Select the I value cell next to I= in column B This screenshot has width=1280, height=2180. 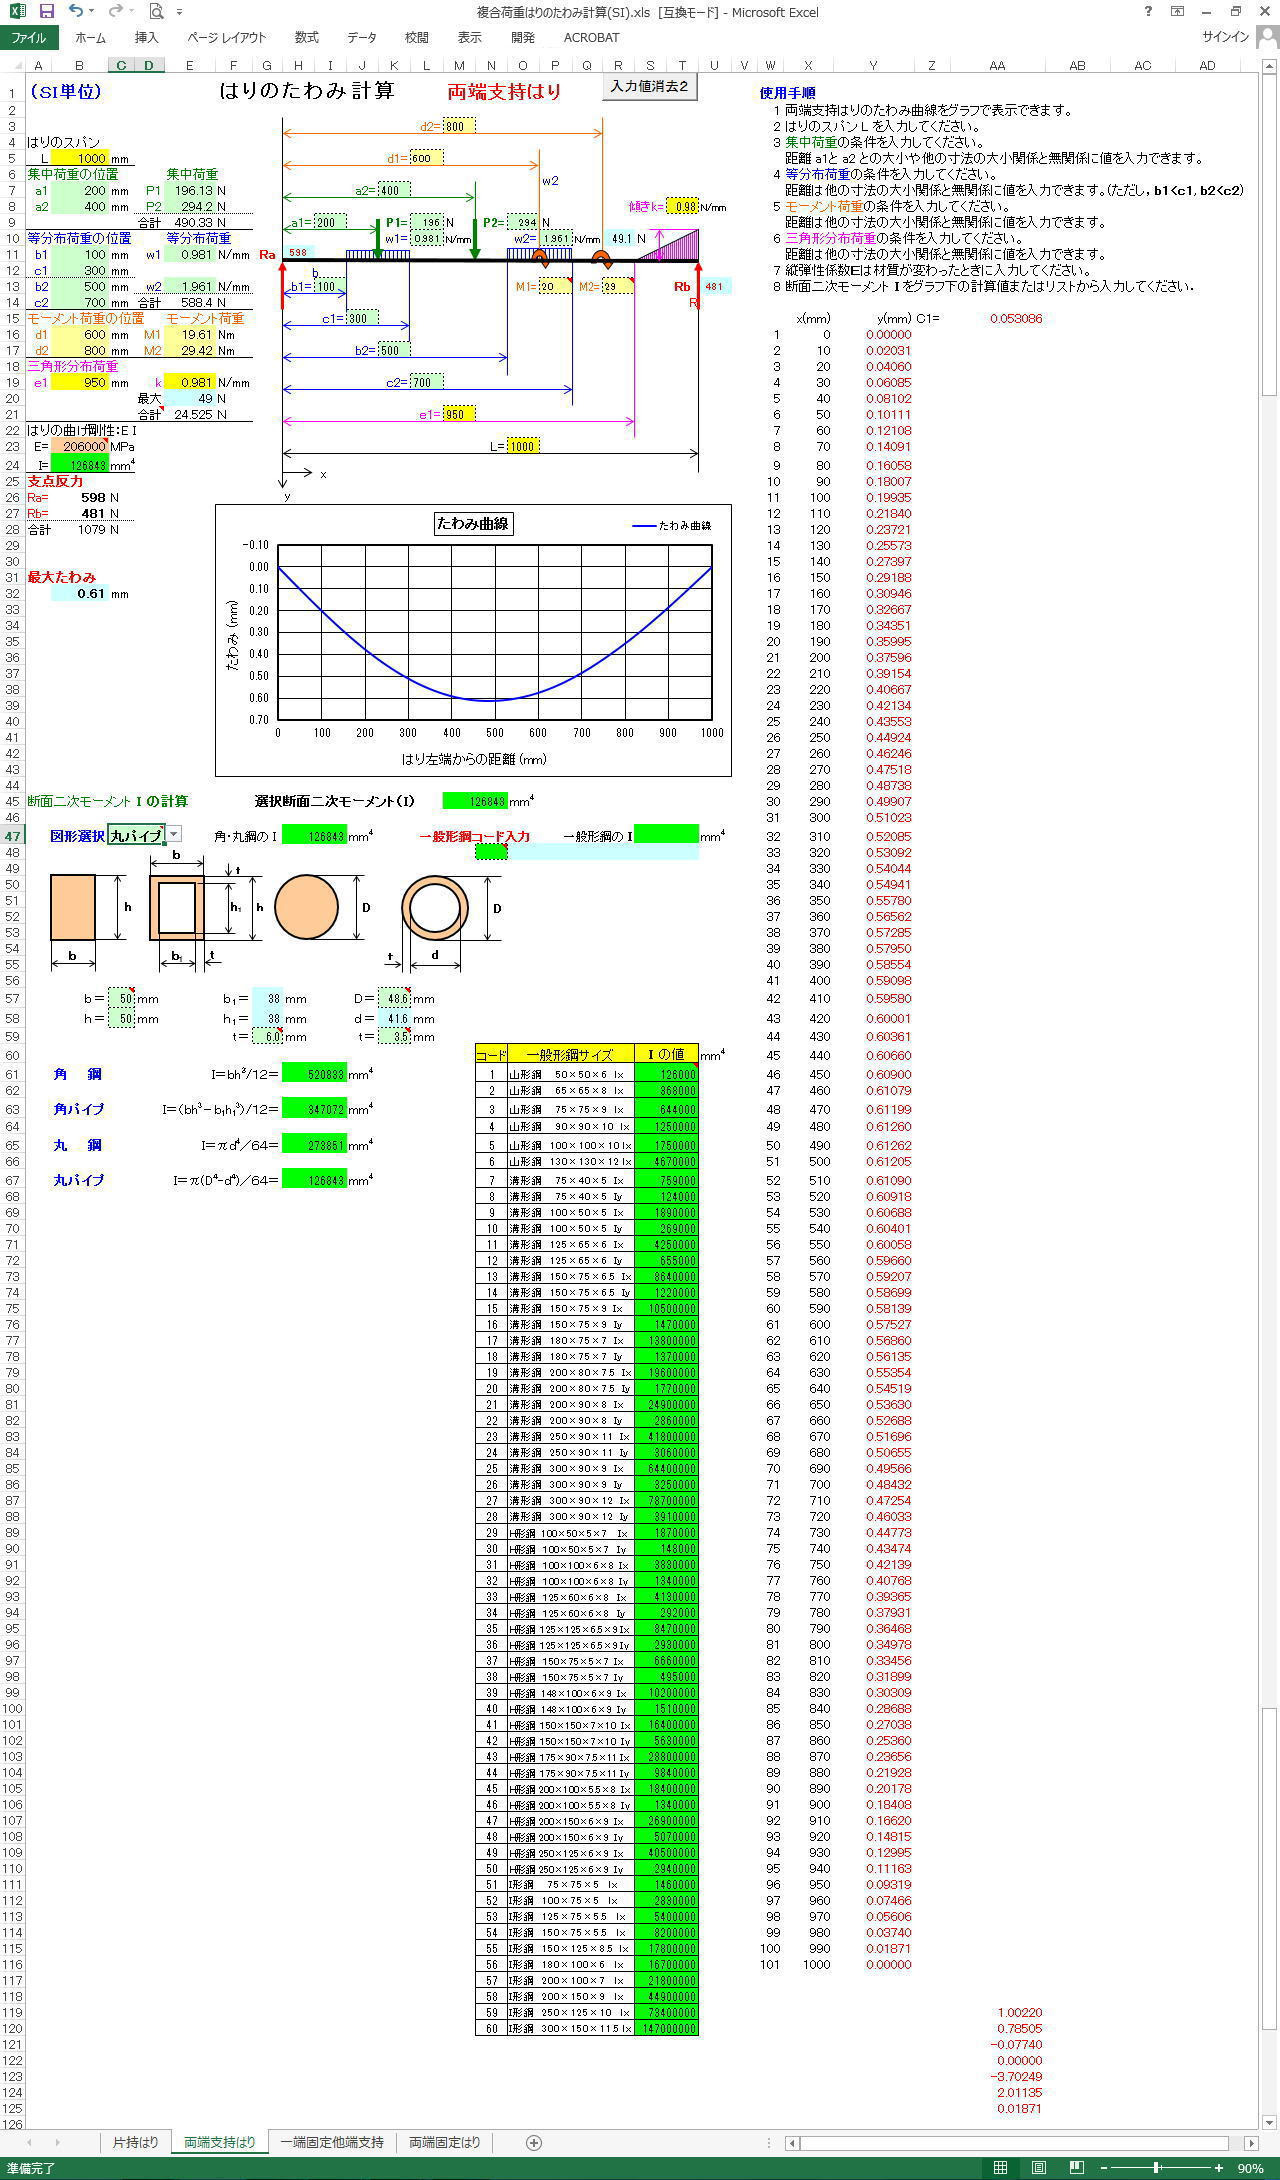(x=80, y=465)
